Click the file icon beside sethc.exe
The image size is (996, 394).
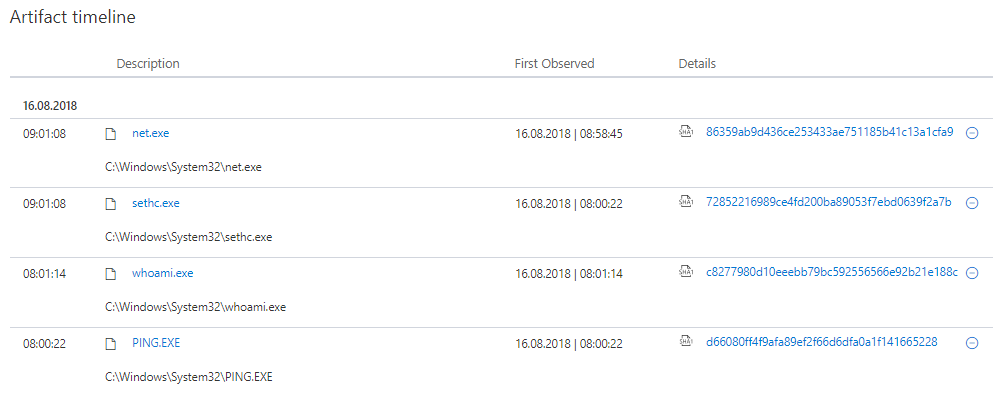[x=111, y=204]
